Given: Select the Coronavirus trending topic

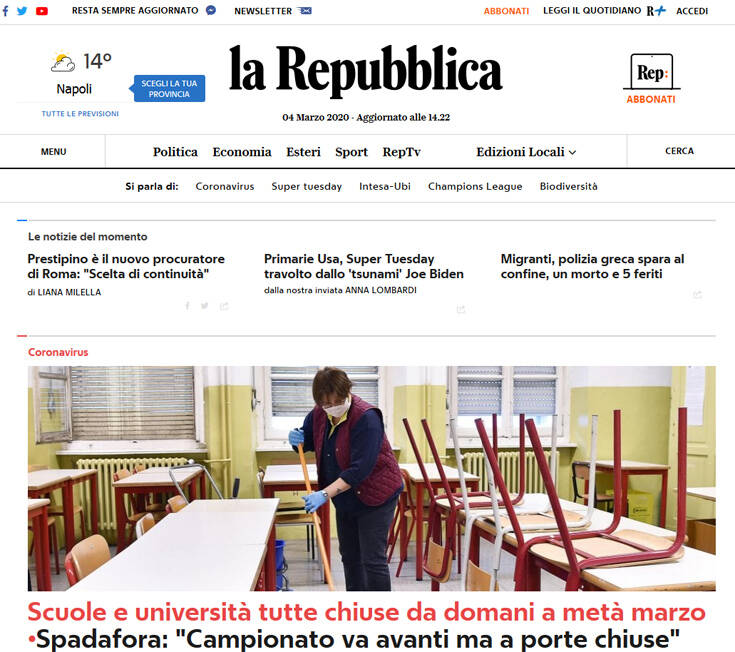Looking at the screenshot, I should click(225, 187).
